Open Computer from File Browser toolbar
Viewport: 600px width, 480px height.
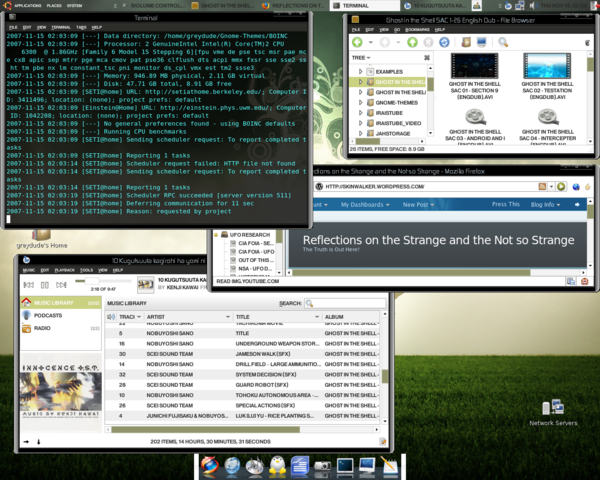click(x=482, y=42)
